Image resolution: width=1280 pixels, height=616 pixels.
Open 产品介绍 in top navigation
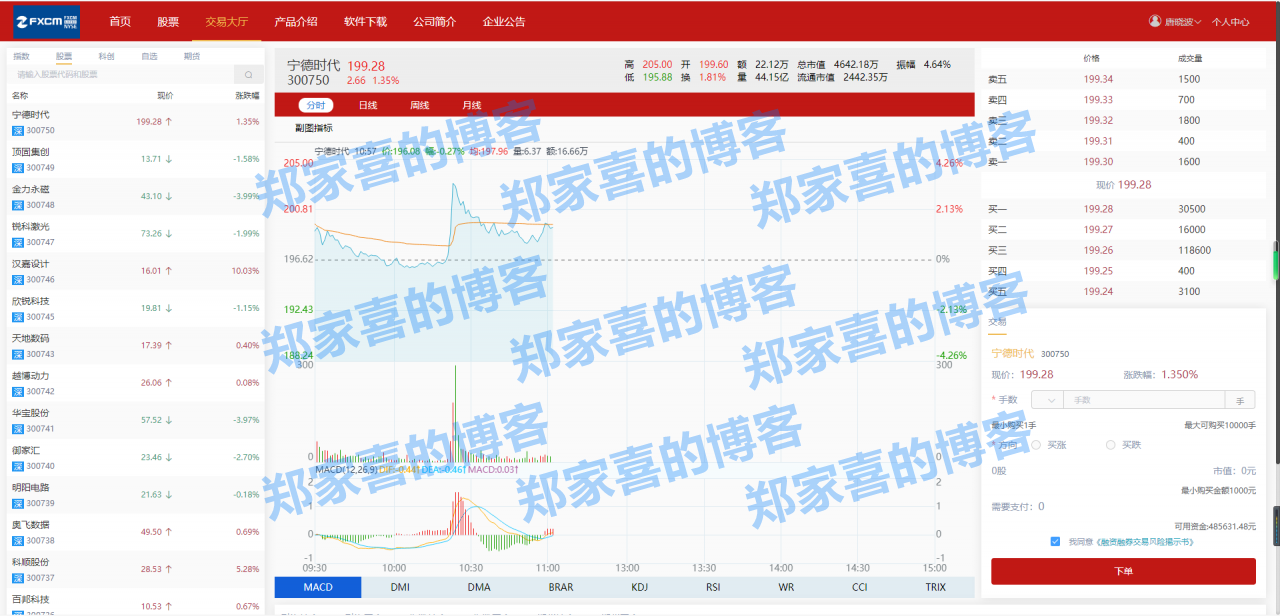tap(296, 21)
